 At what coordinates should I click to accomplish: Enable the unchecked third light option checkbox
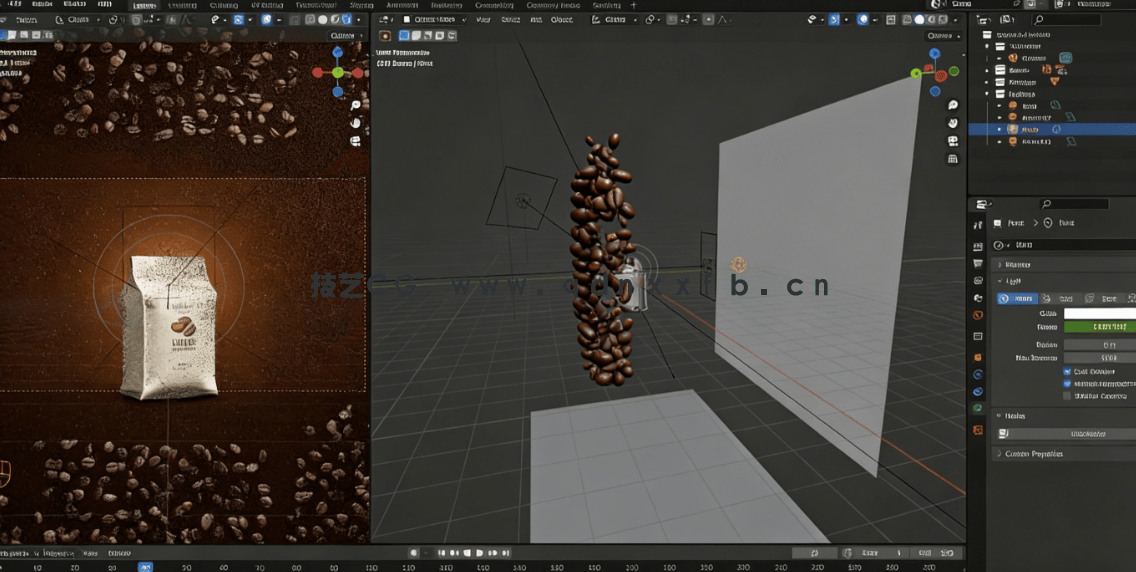(1067, 396)
